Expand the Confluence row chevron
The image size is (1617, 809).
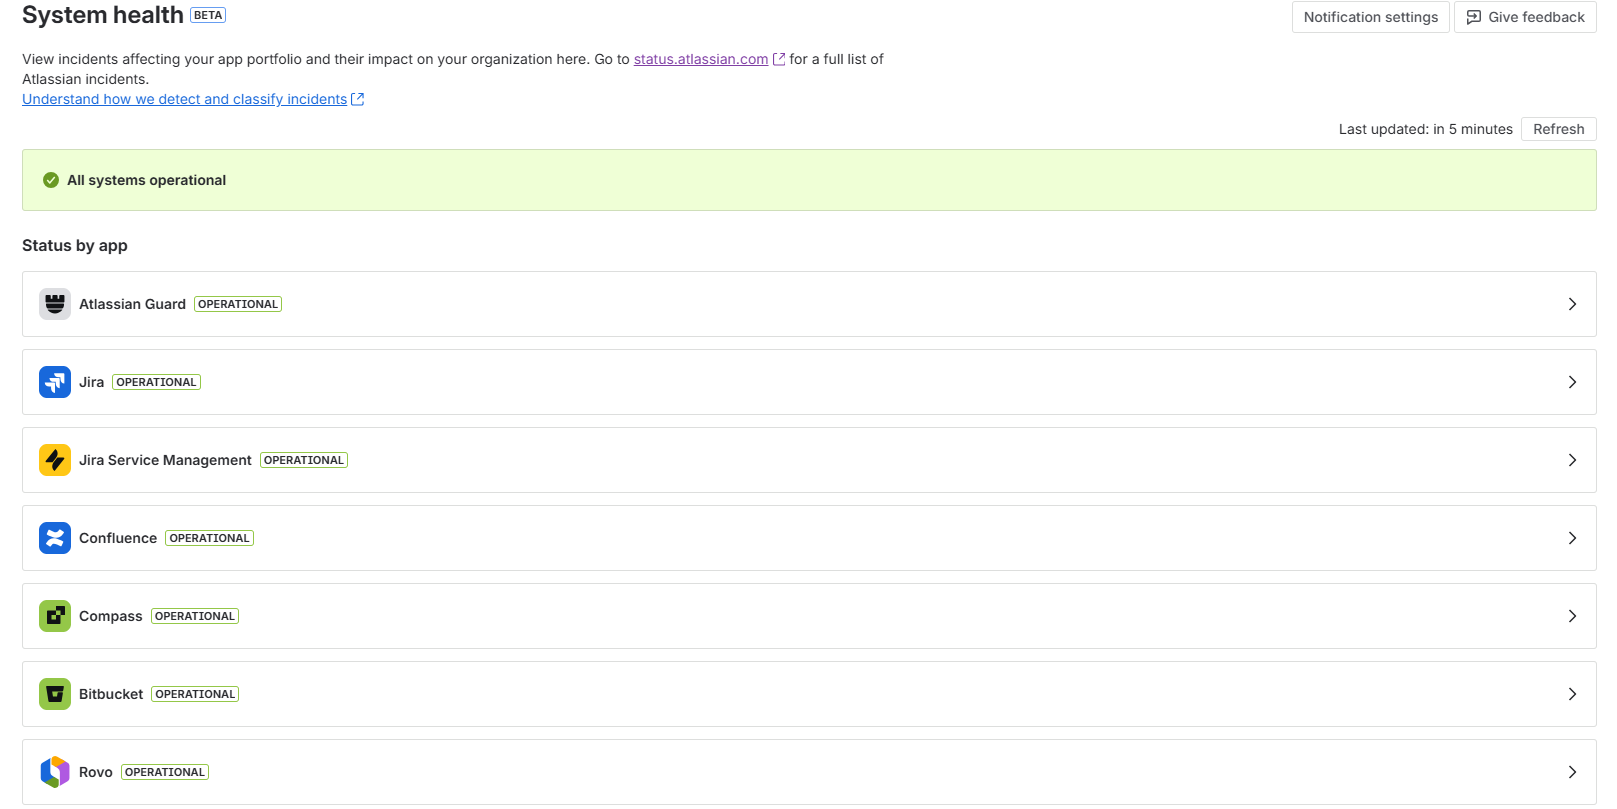tap(1572, 538)
